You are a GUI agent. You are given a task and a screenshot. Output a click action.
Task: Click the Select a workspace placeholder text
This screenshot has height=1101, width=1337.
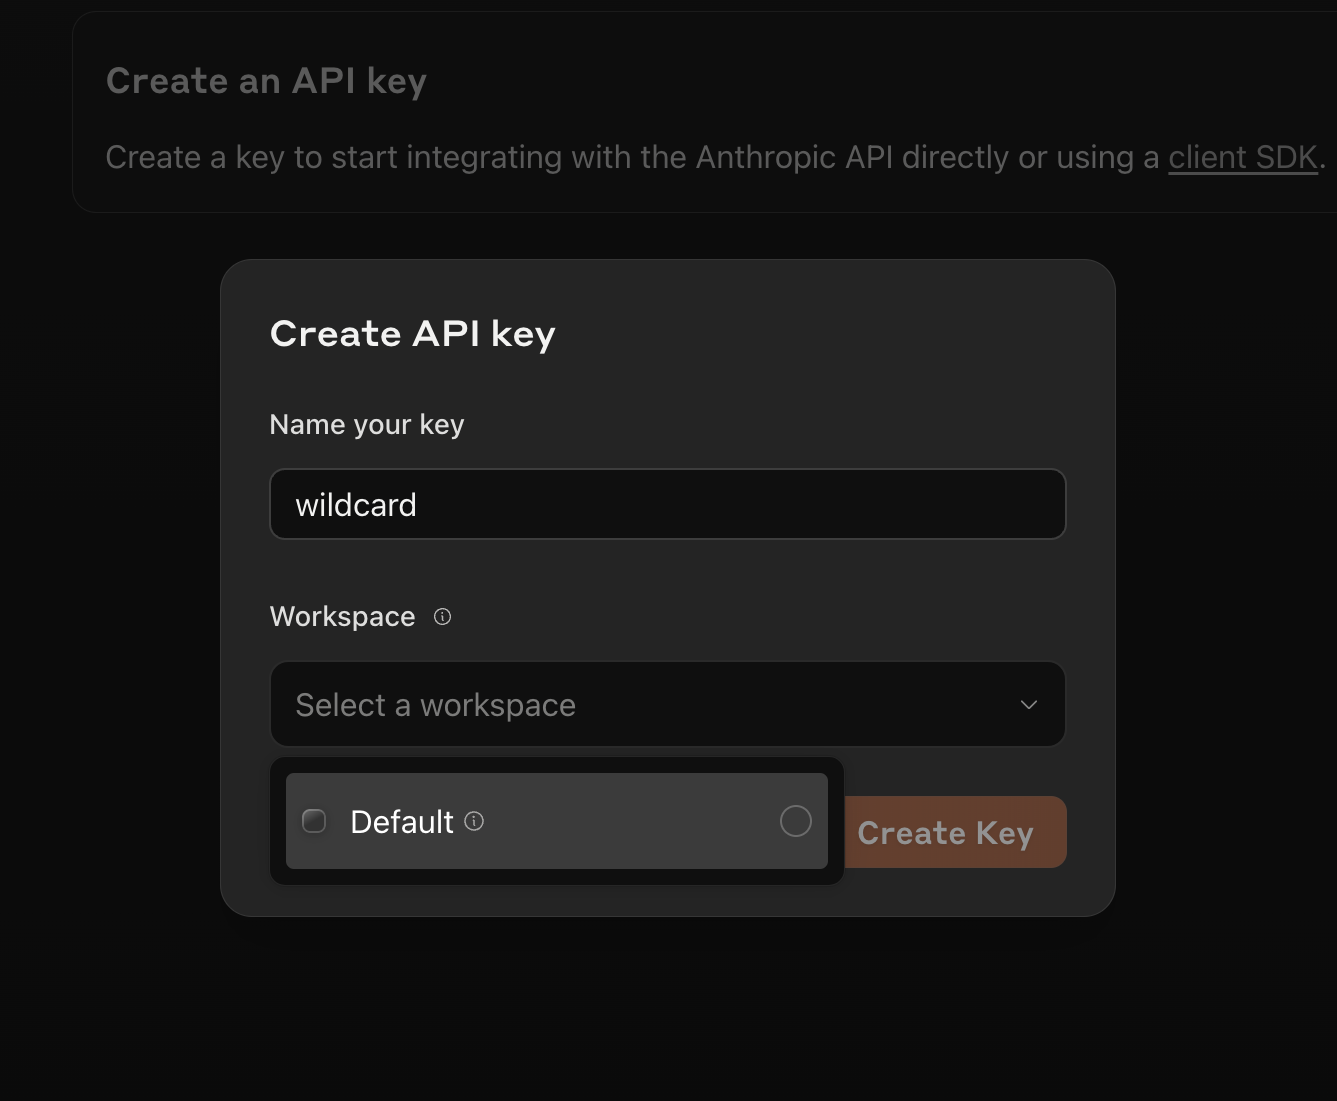coord(435,705)
